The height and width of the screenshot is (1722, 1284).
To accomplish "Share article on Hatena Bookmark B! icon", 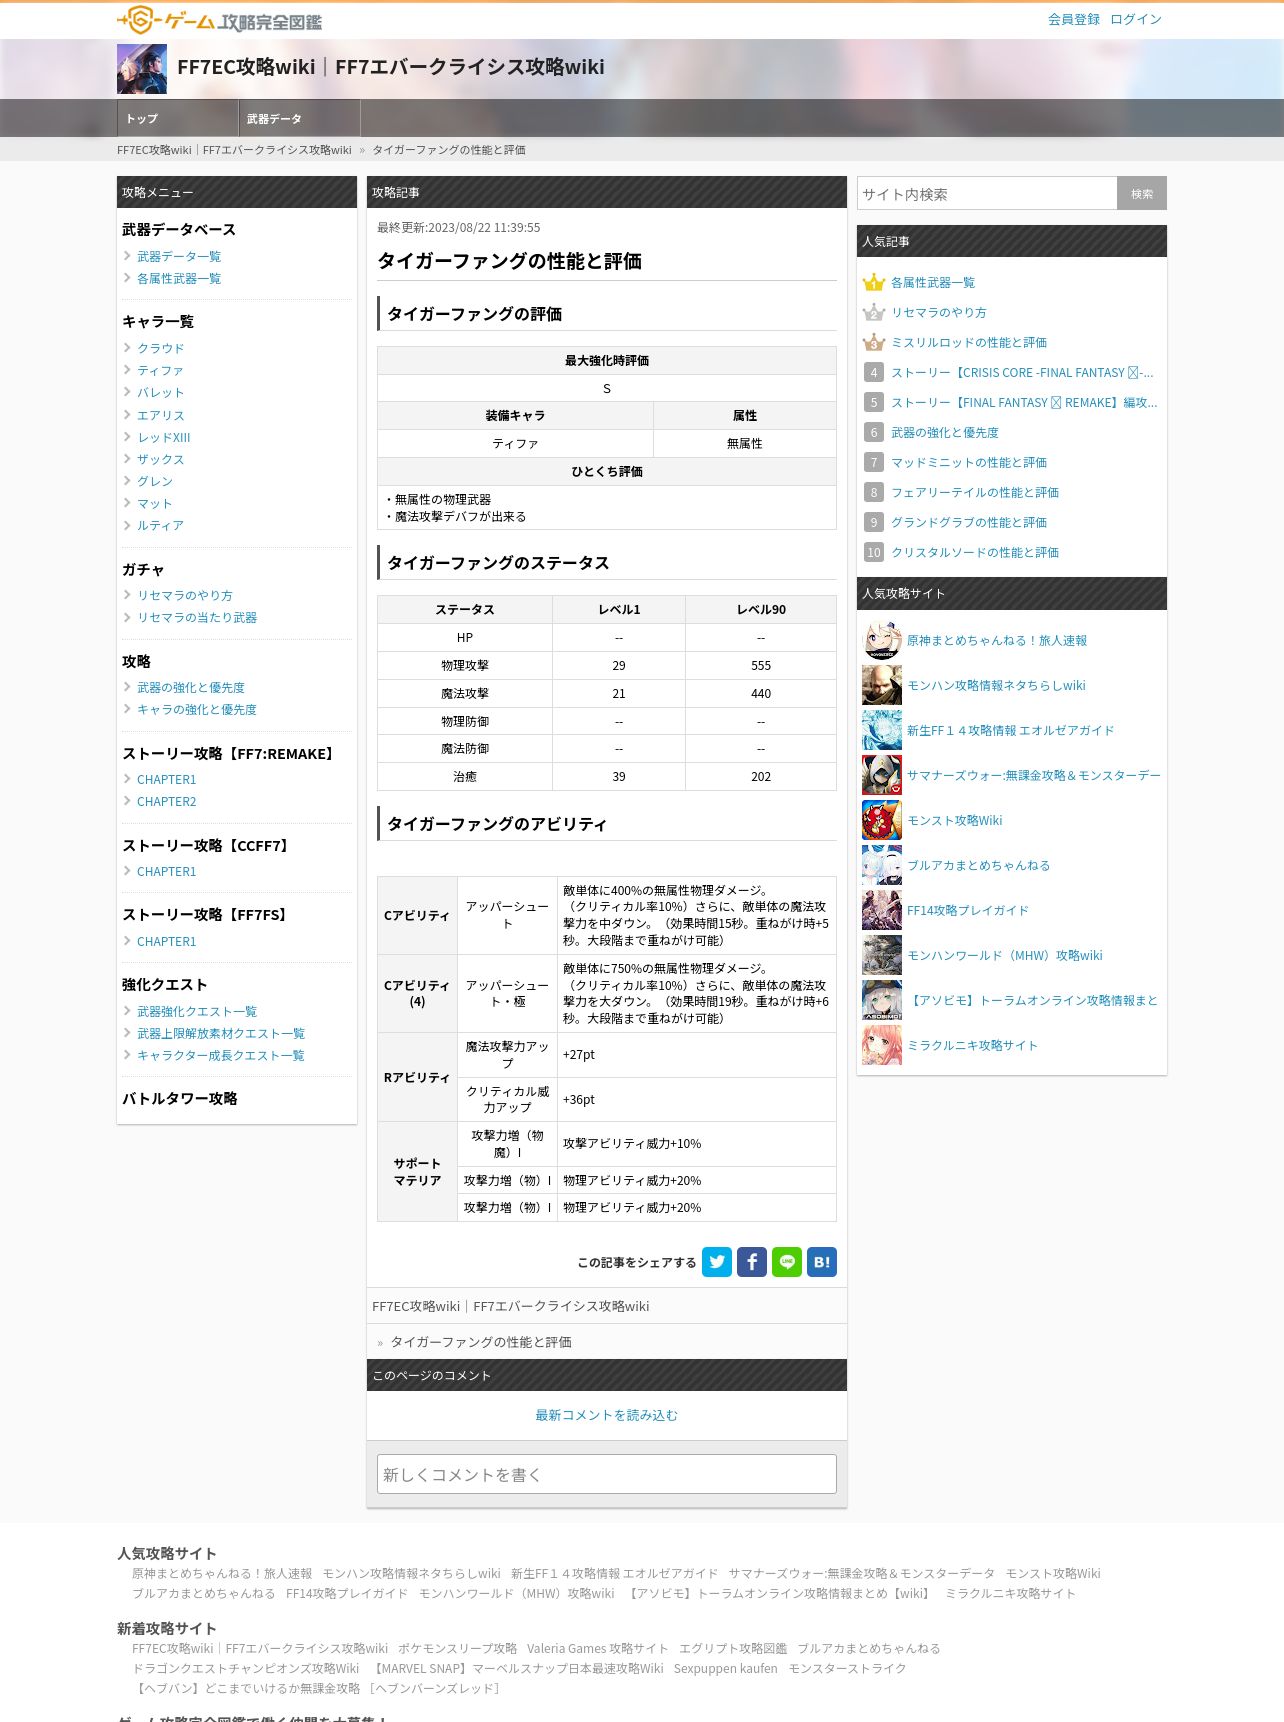I will (822, 1262).
